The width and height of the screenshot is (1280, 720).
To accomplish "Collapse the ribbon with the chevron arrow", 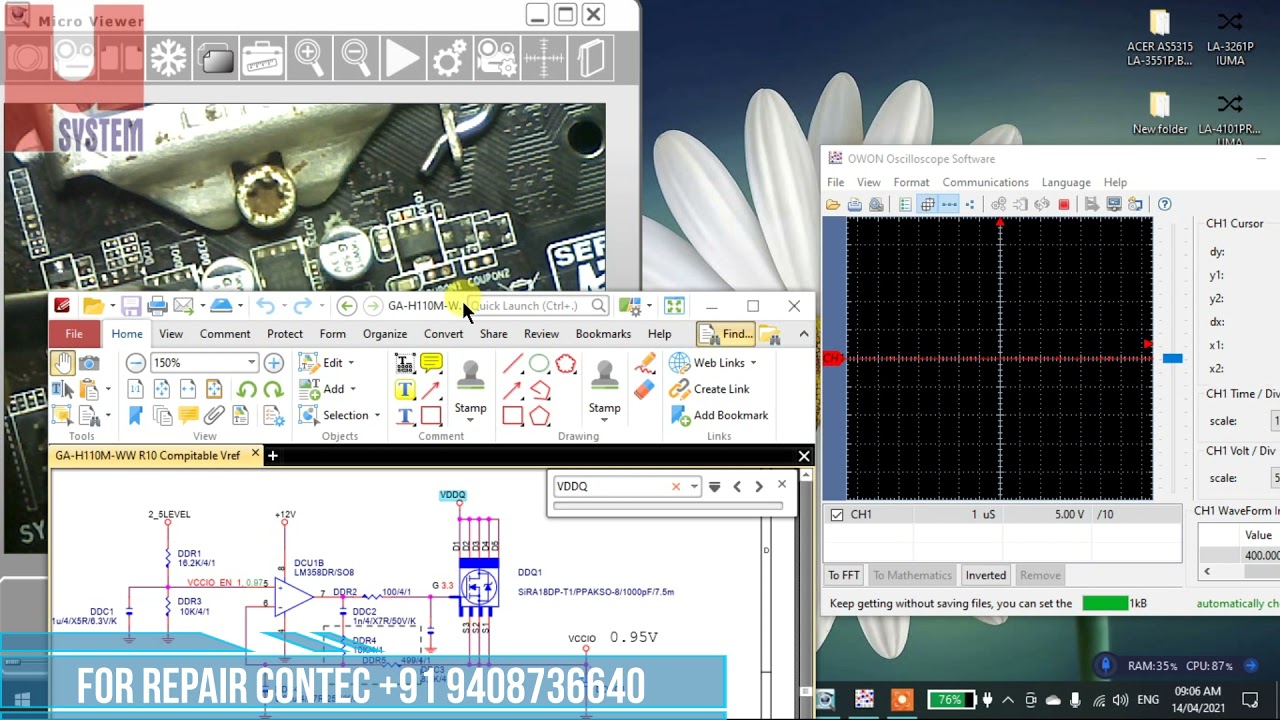I will coord(804,334).
